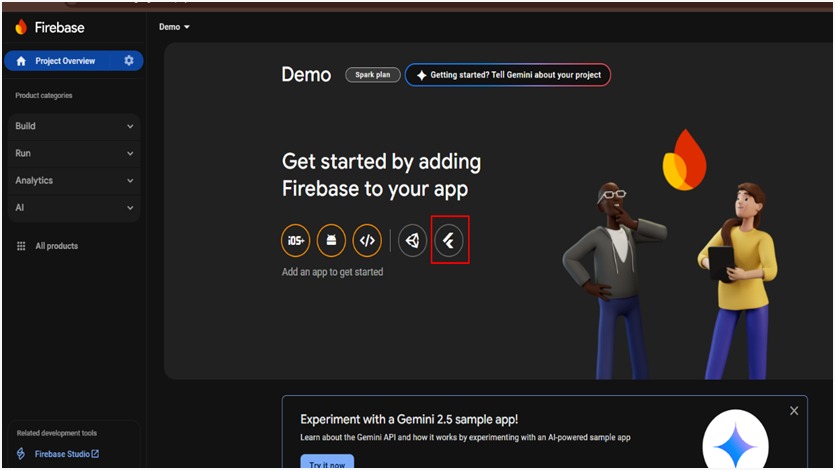The height and width of the screenshot is (470, 835).
Task: Click the Gemini star thumbnail
Action: [735, 439]
